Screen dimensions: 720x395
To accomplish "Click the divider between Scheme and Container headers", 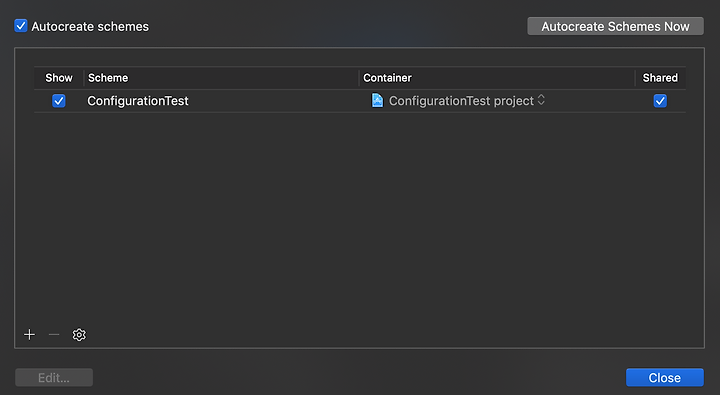I will click(x=358, y=78).
